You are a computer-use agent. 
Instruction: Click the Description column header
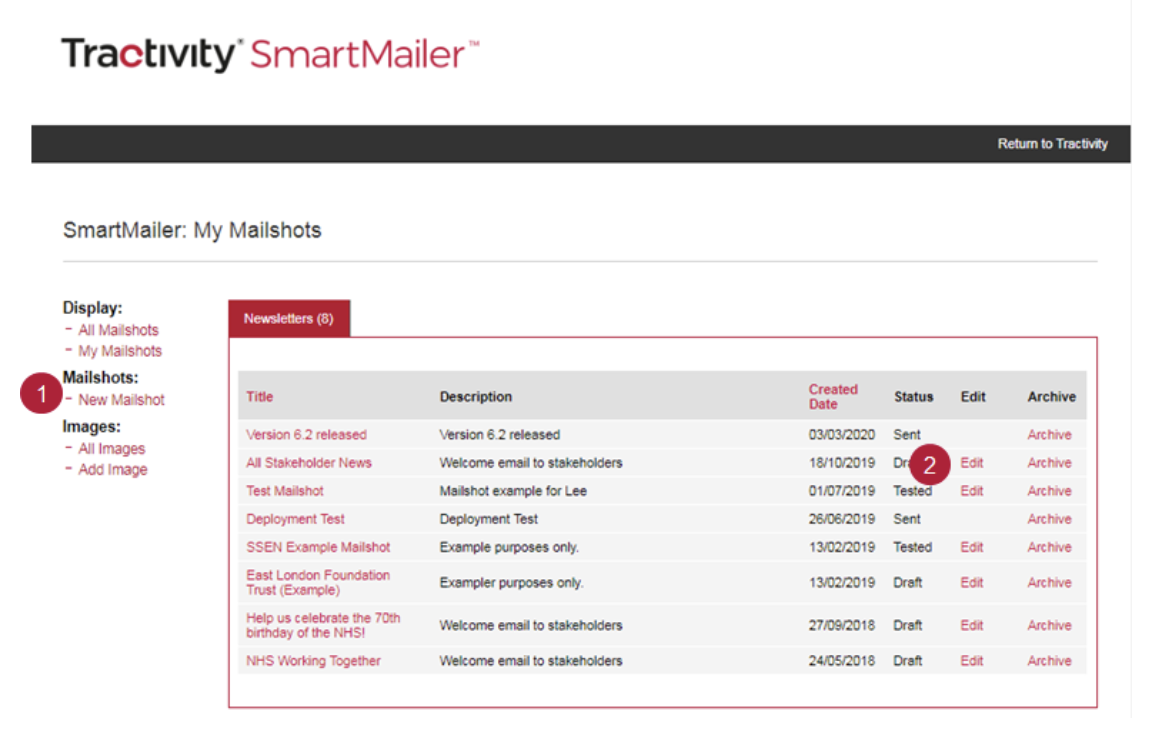[476, 397]
